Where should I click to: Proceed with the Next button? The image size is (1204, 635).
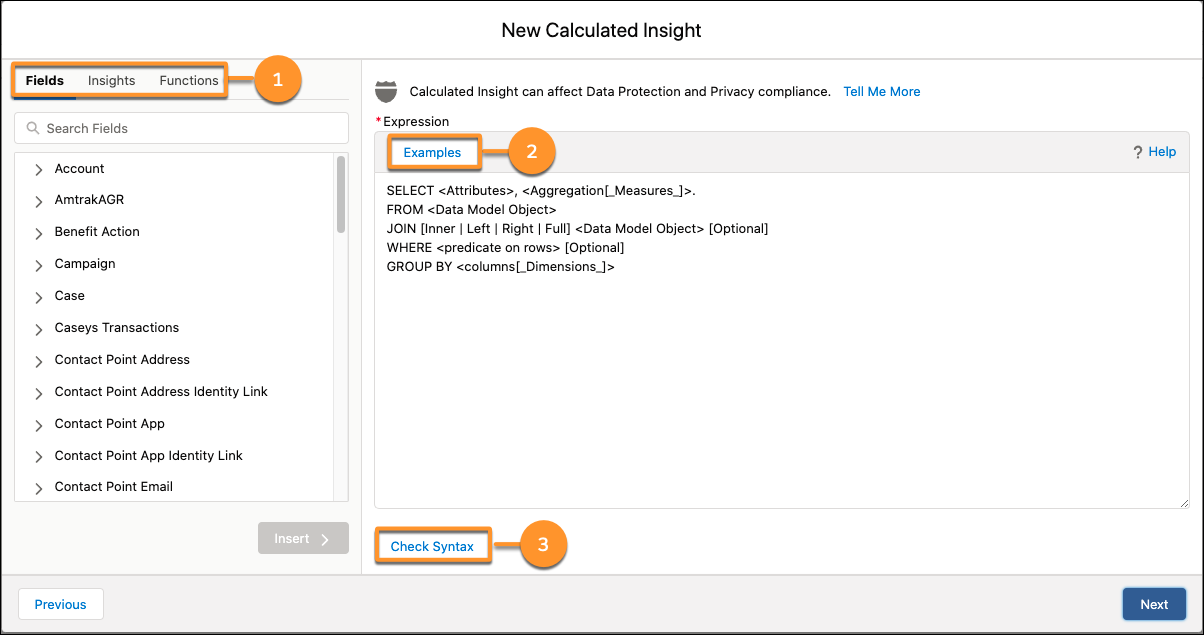pos(1154,604)
